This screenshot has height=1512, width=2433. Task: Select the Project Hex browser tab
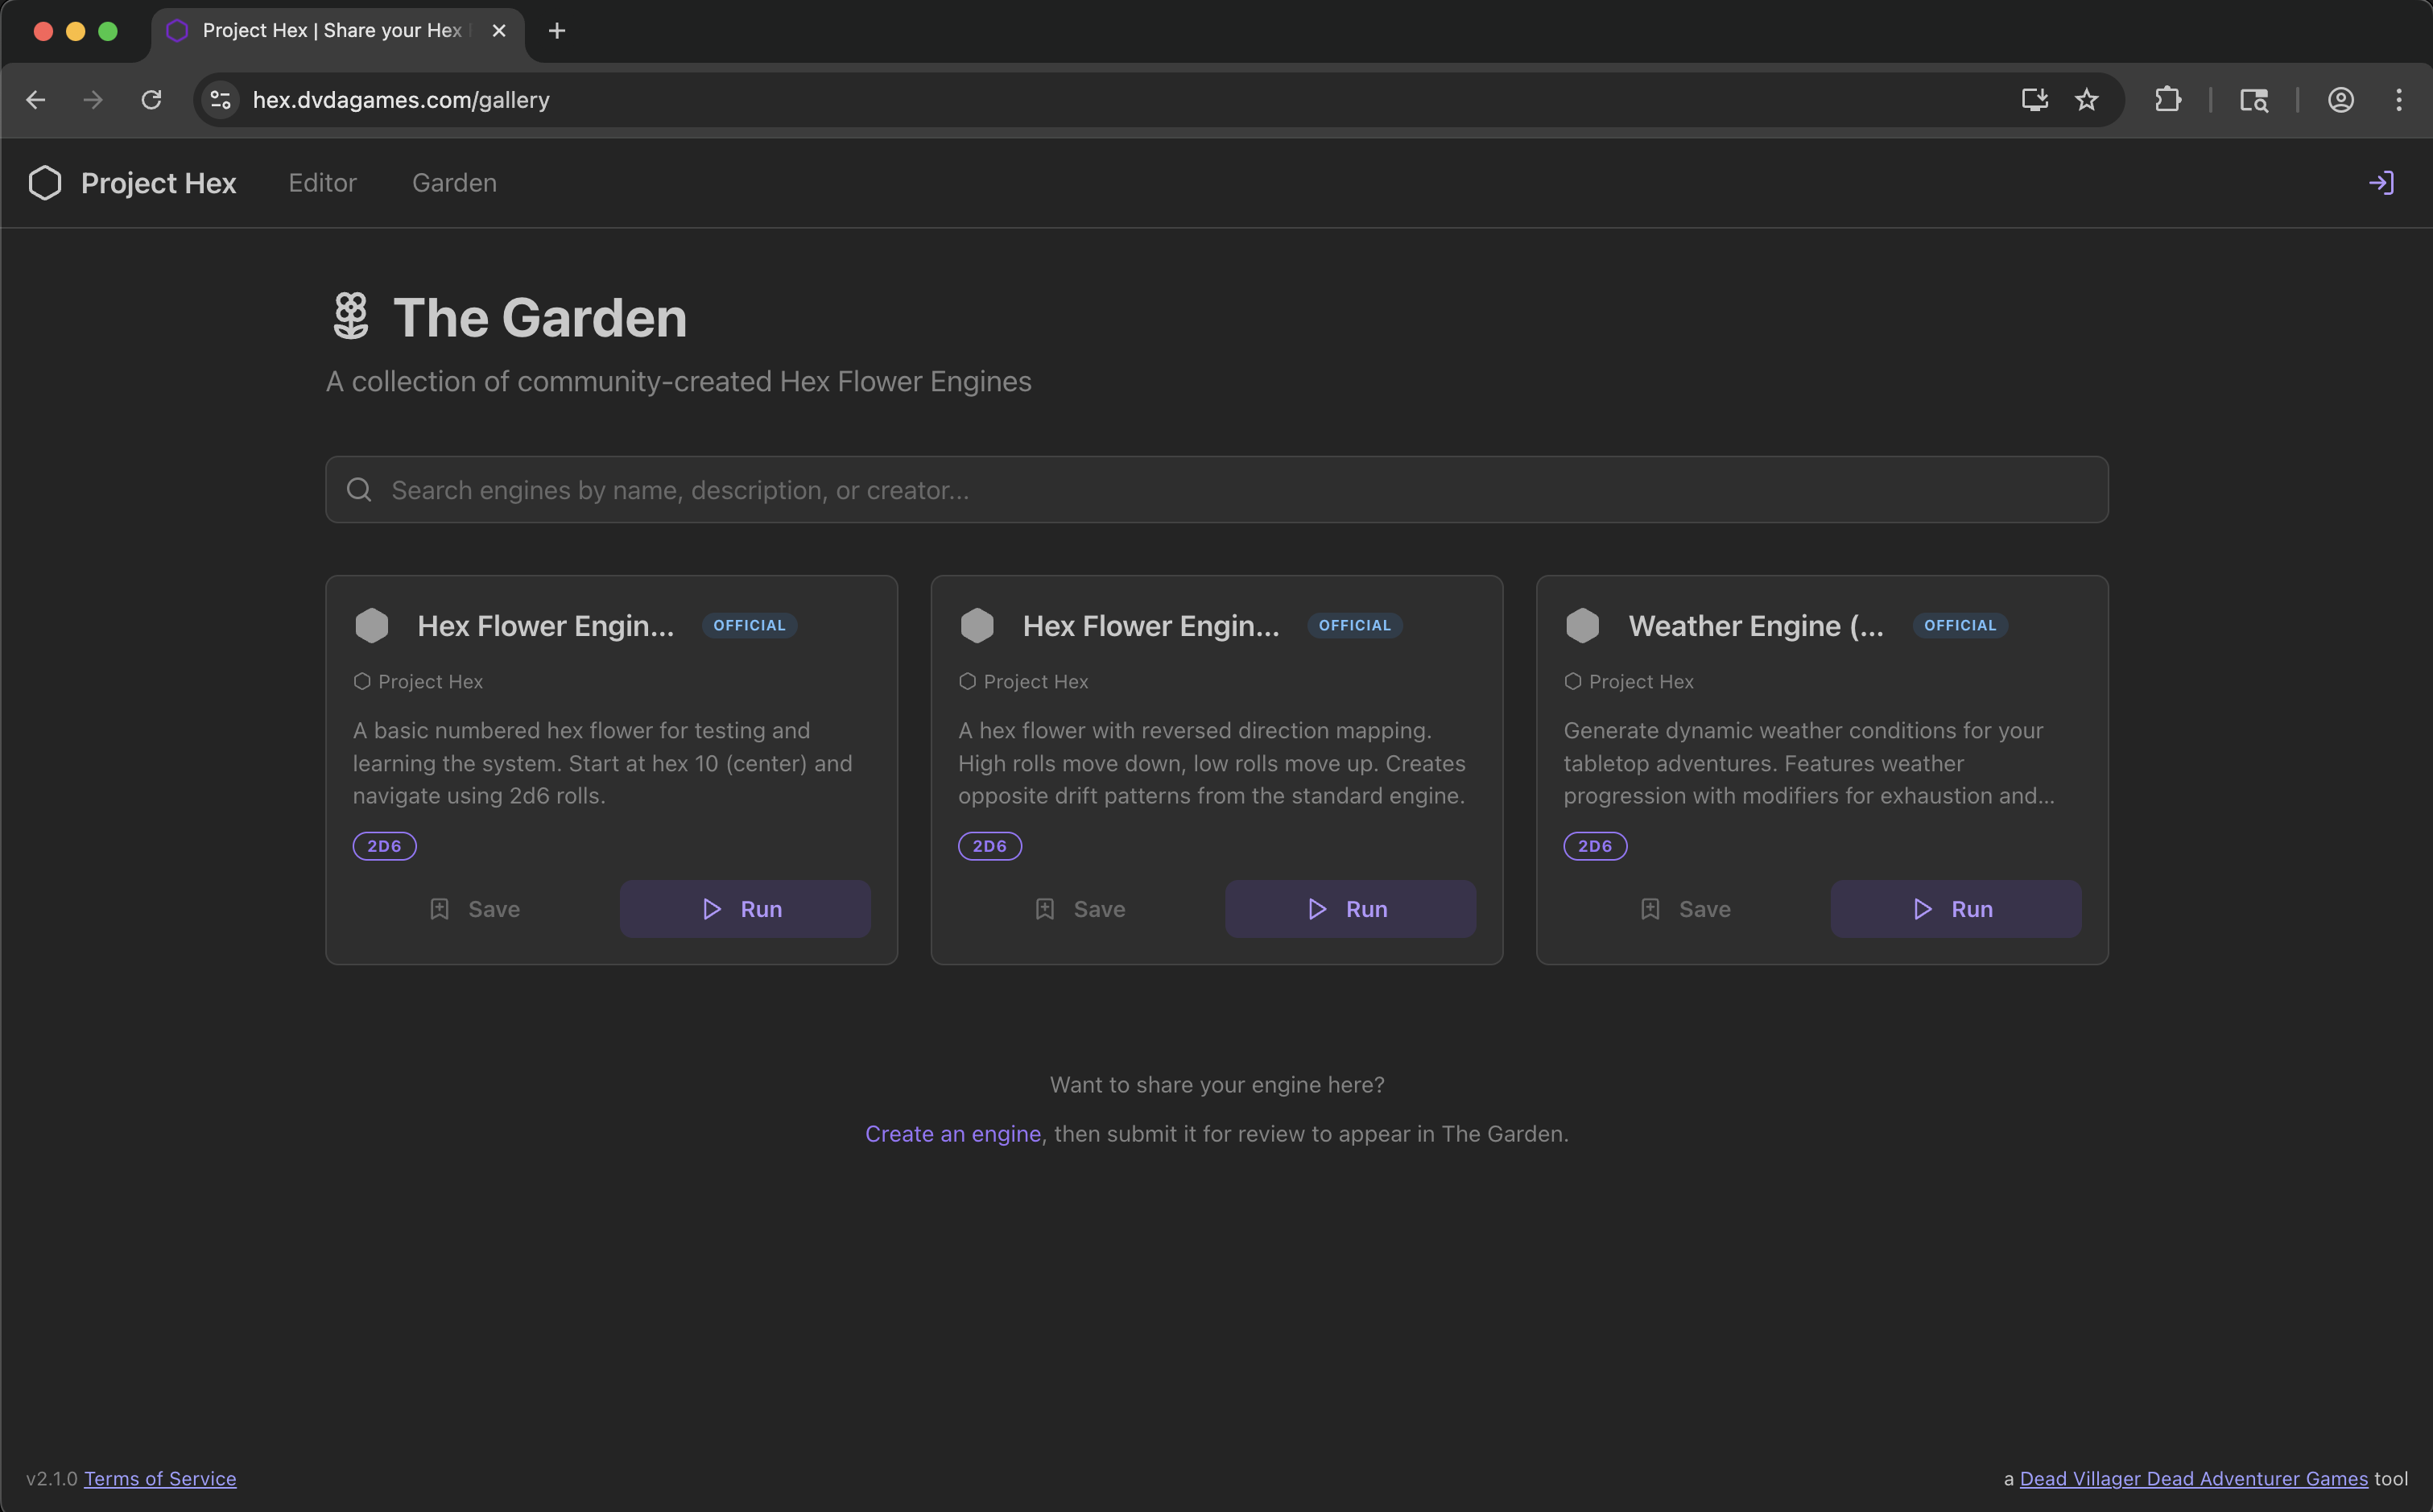click(320, 30)
